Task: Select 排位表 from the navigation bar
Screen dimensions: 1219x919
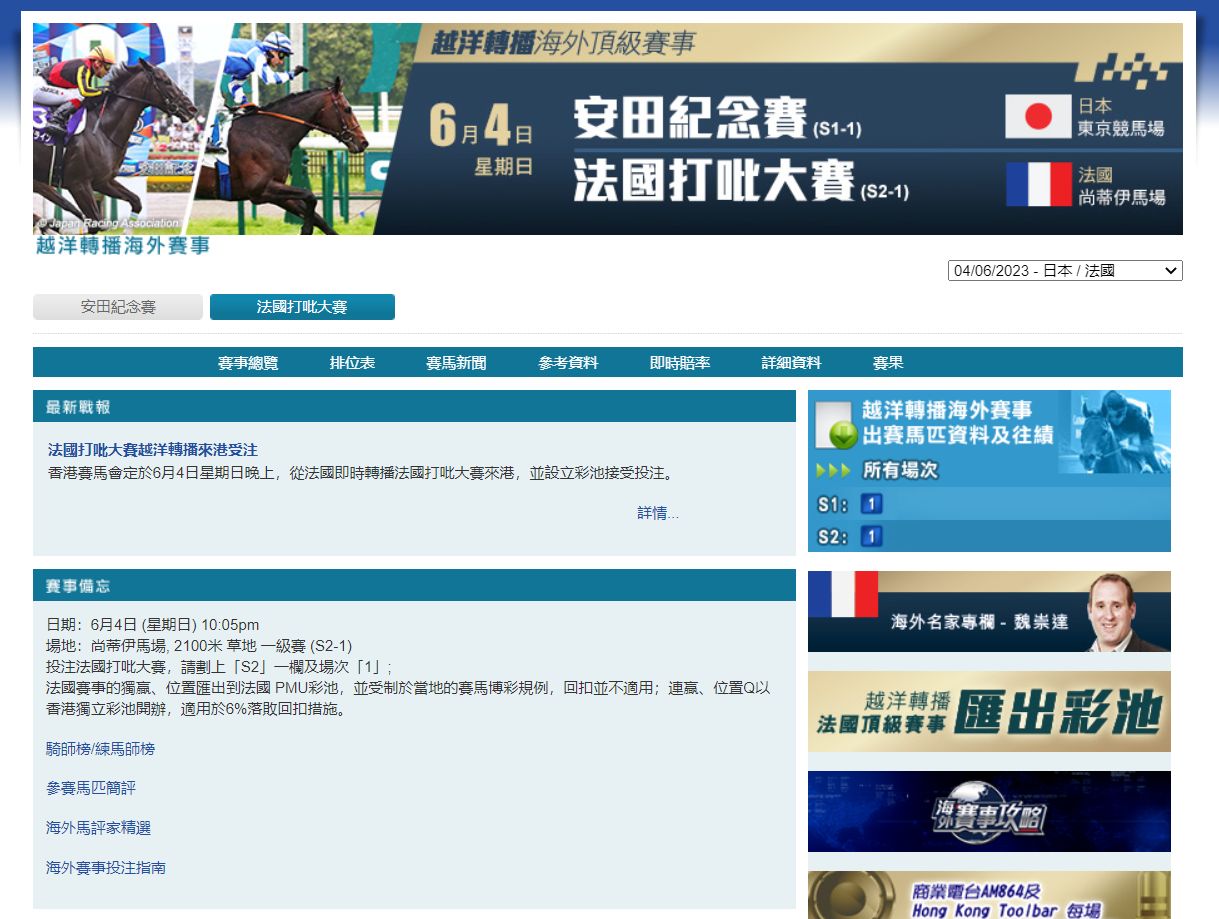Action: (x=352, y=363)
